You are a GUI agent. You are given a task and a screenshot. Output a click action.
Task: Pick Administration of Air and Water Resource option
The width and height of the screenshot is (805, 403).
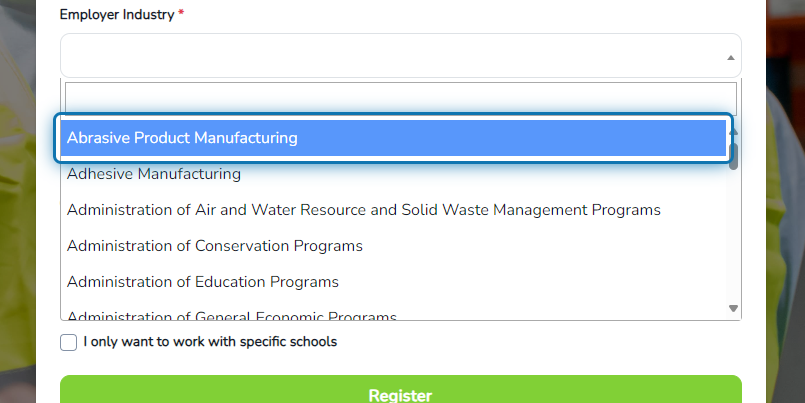(393, 209)
